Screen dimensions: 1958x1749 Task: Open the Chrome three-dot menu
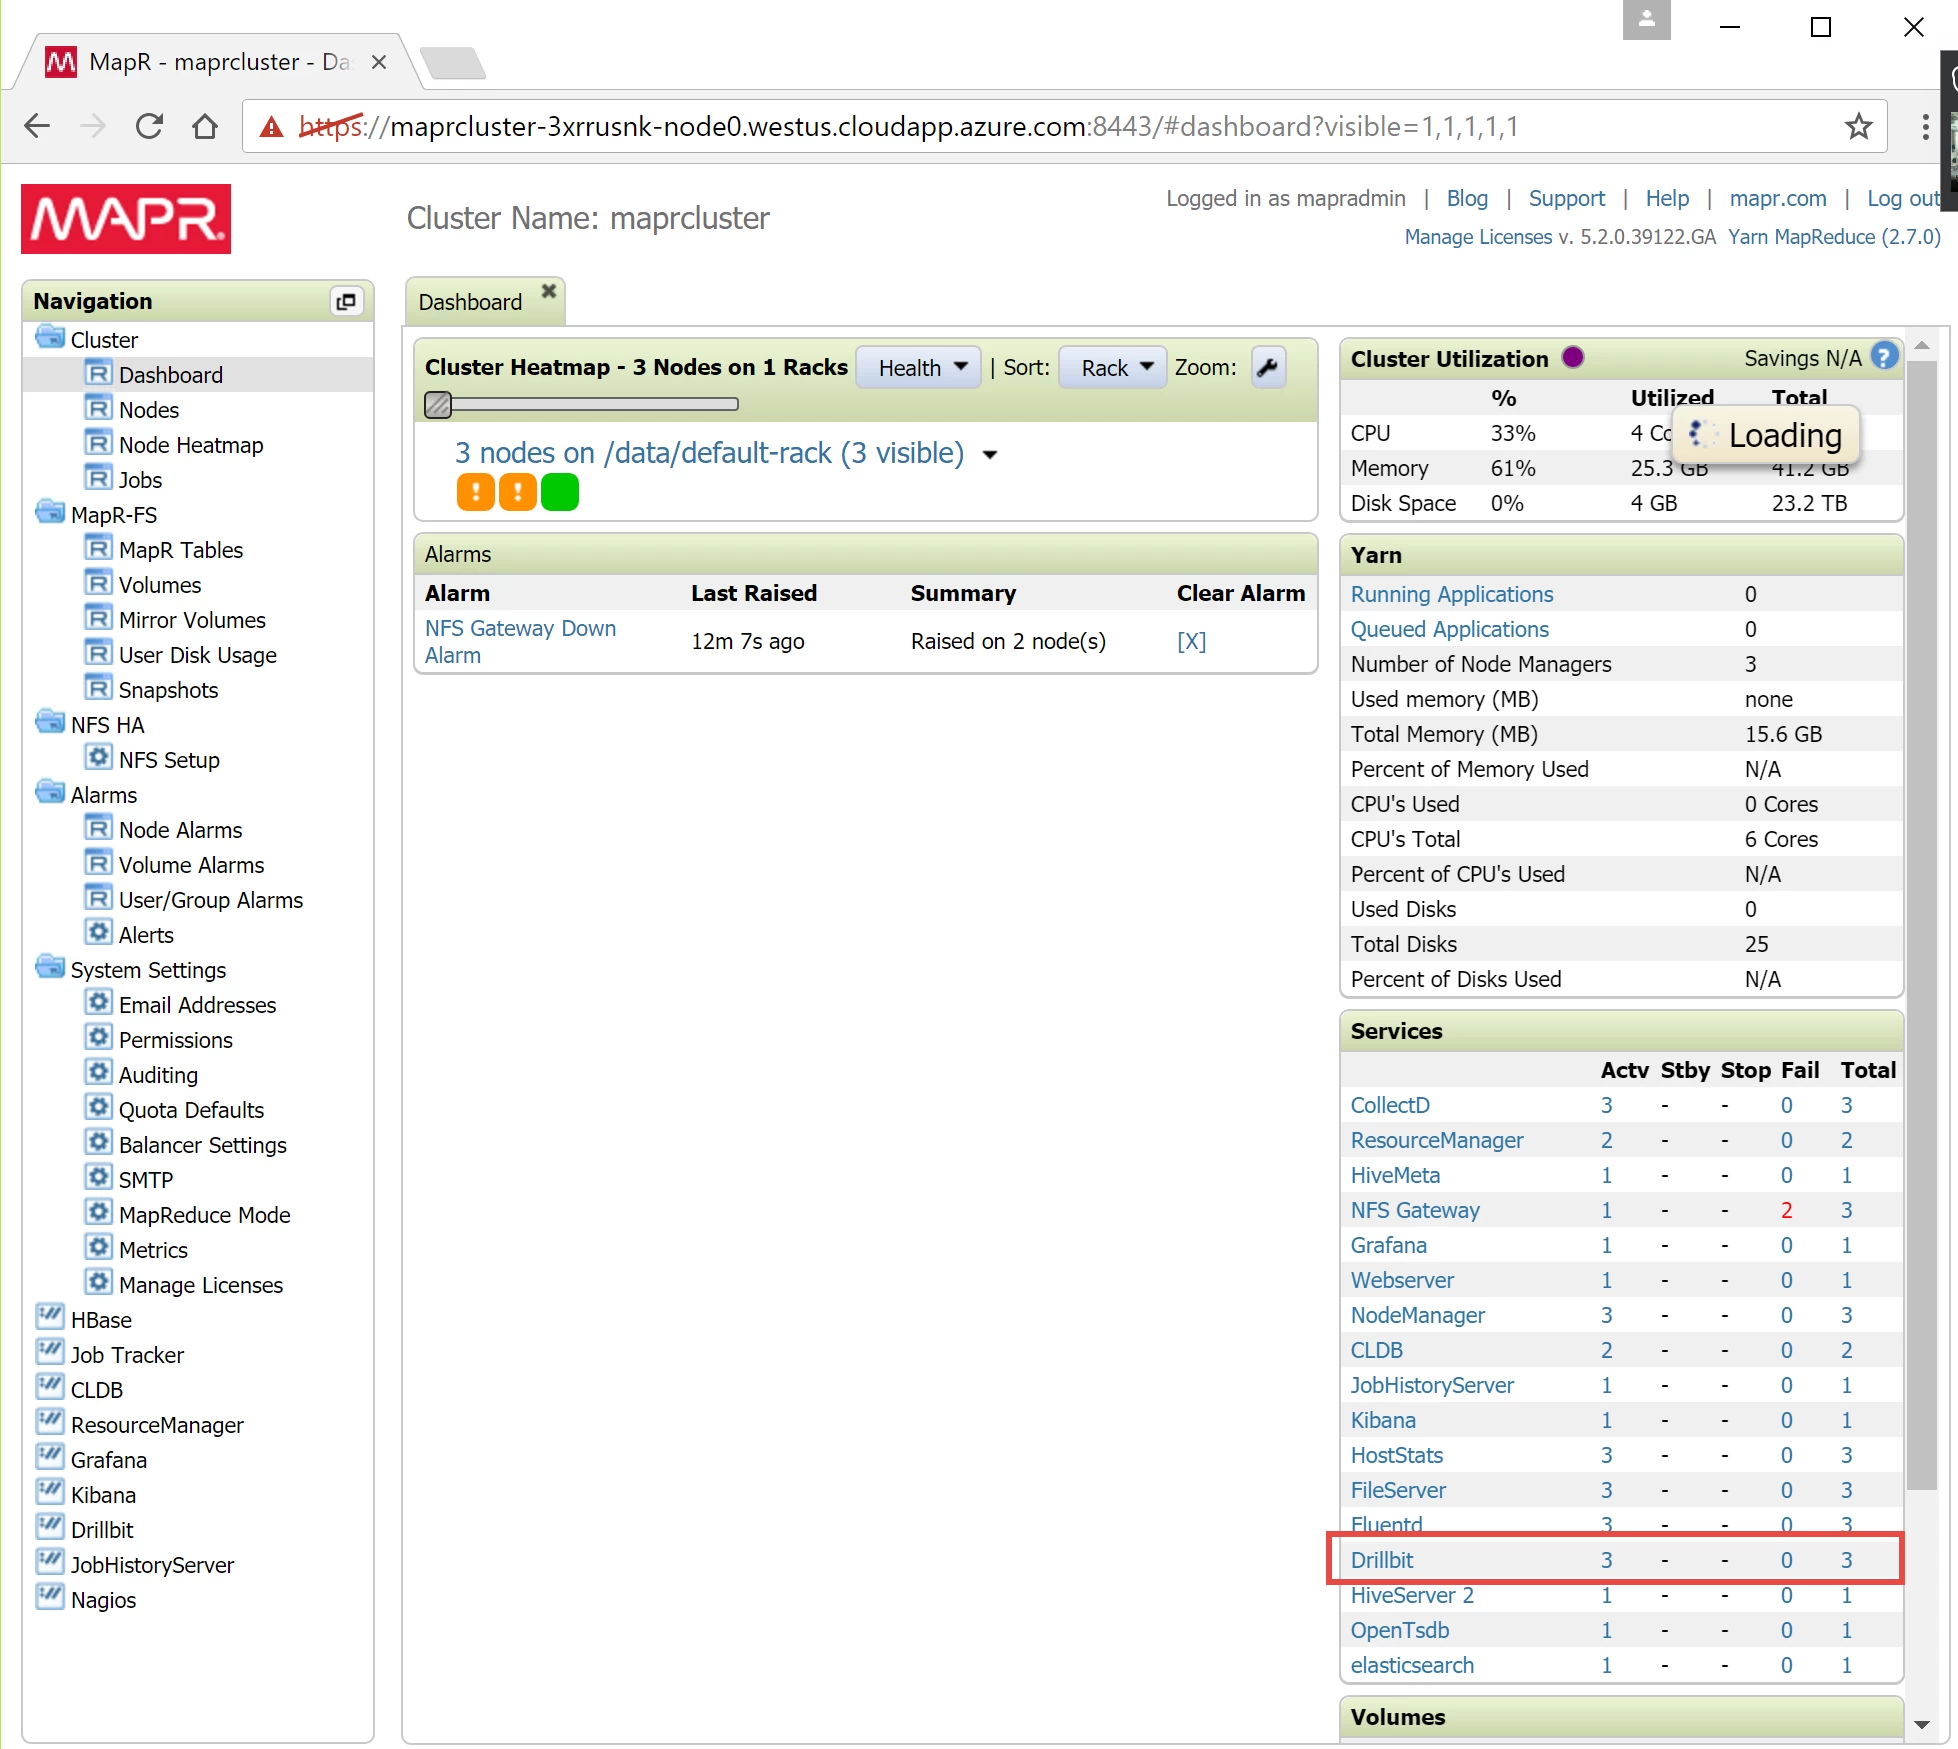(1925, 126)
